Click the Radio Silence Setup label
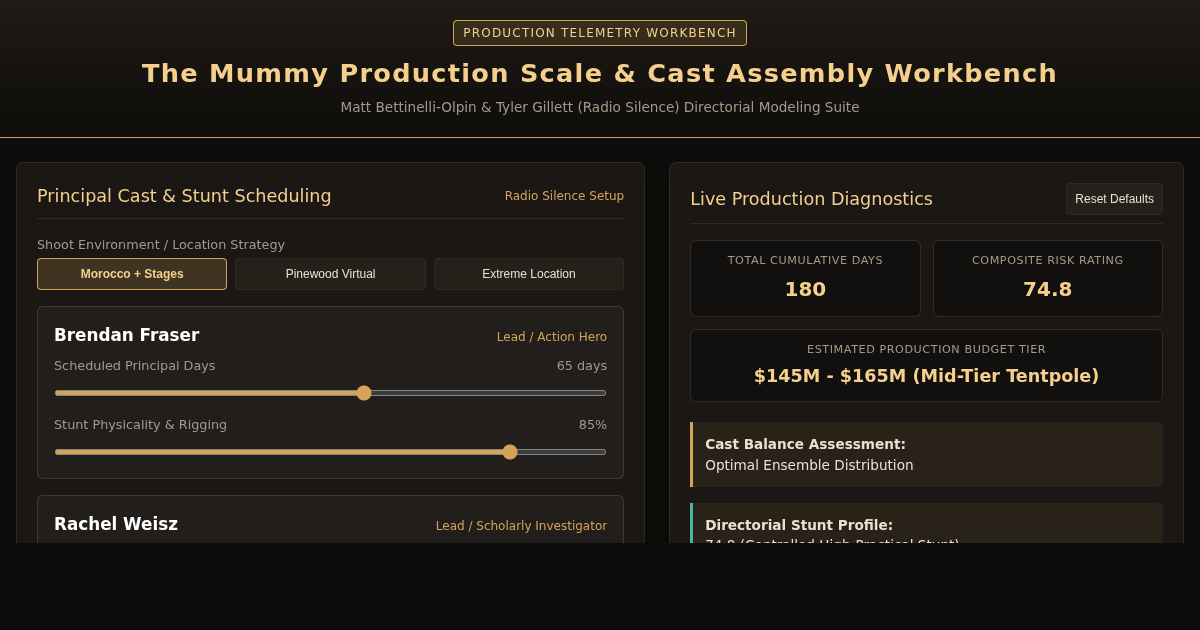The image size is (1200, 630). (564, 196)
